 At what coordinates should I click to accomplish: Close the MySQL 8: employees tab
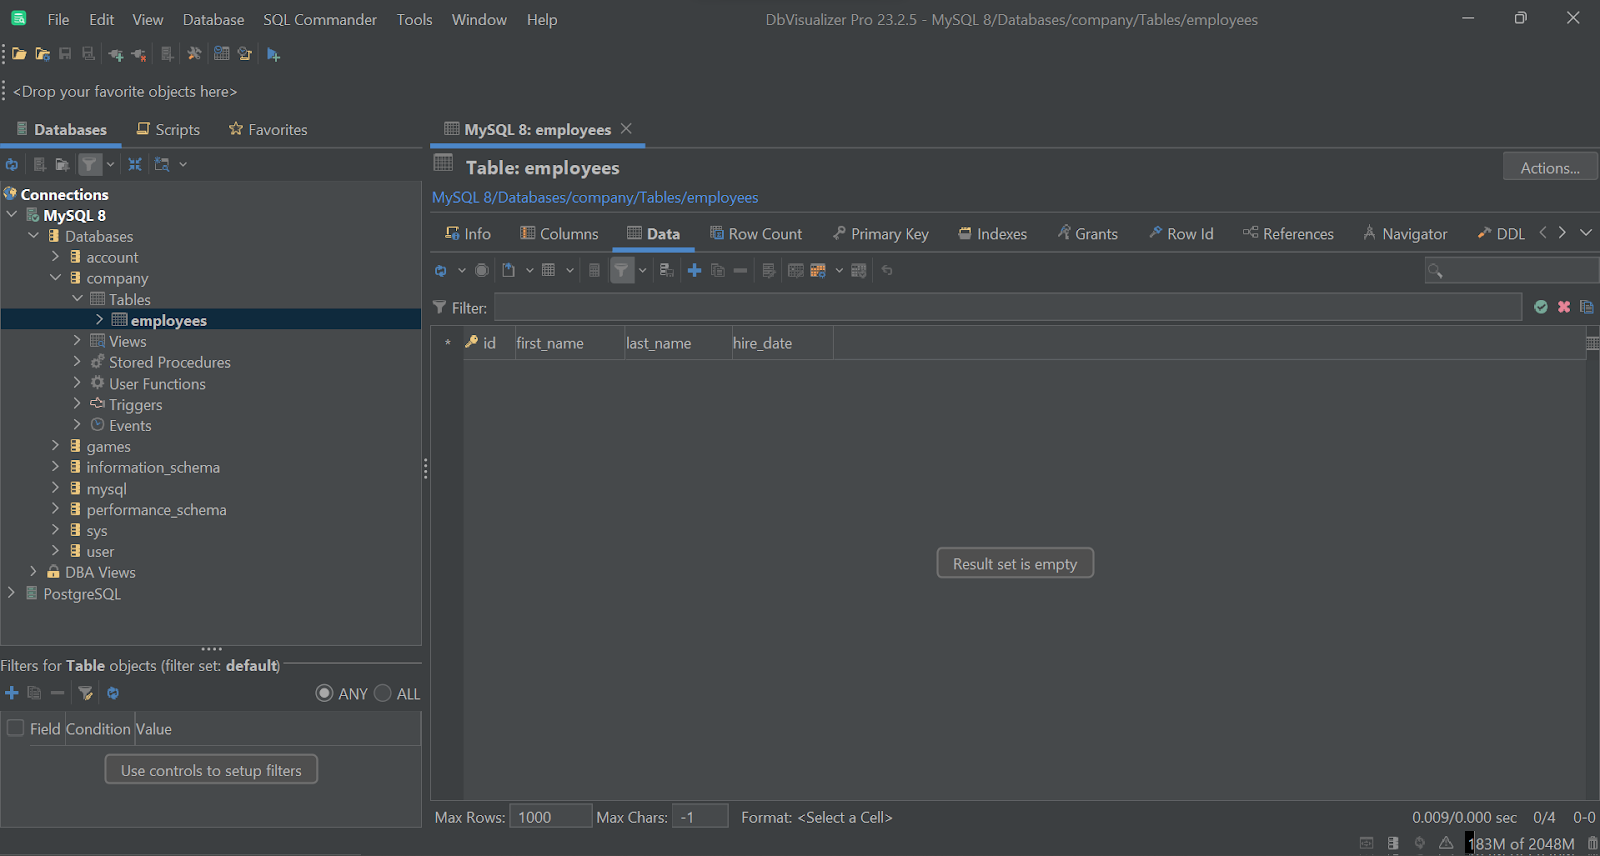pyautogui.click(x=626, y=129)
